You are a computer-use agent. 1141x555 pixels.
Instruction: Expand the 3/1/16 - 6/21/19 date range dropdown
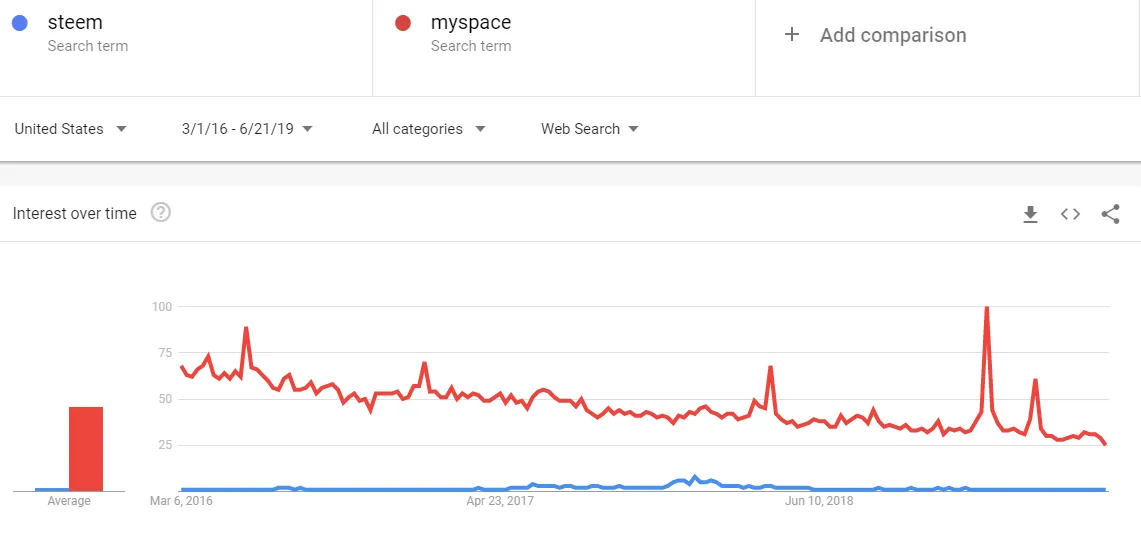[x=247, y=129]
